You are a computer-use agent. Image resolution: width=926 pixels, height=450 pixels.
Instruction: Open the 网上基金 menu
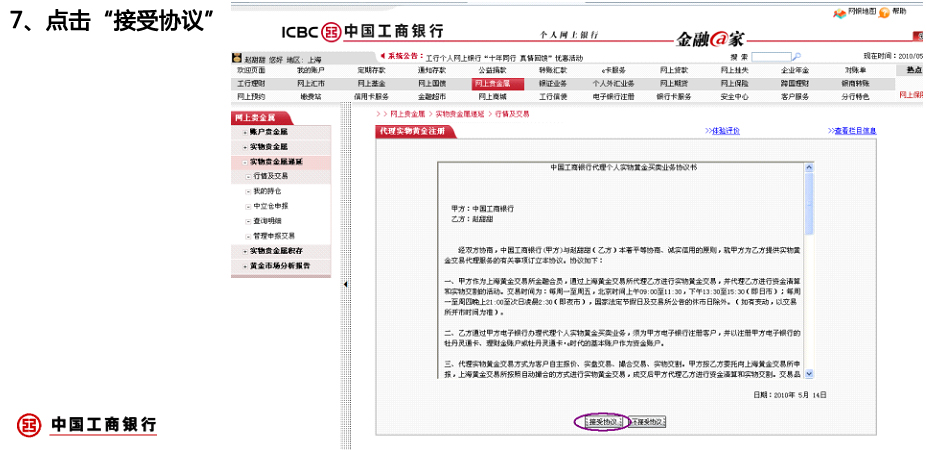pyautogui.click(x=371, y=83)
